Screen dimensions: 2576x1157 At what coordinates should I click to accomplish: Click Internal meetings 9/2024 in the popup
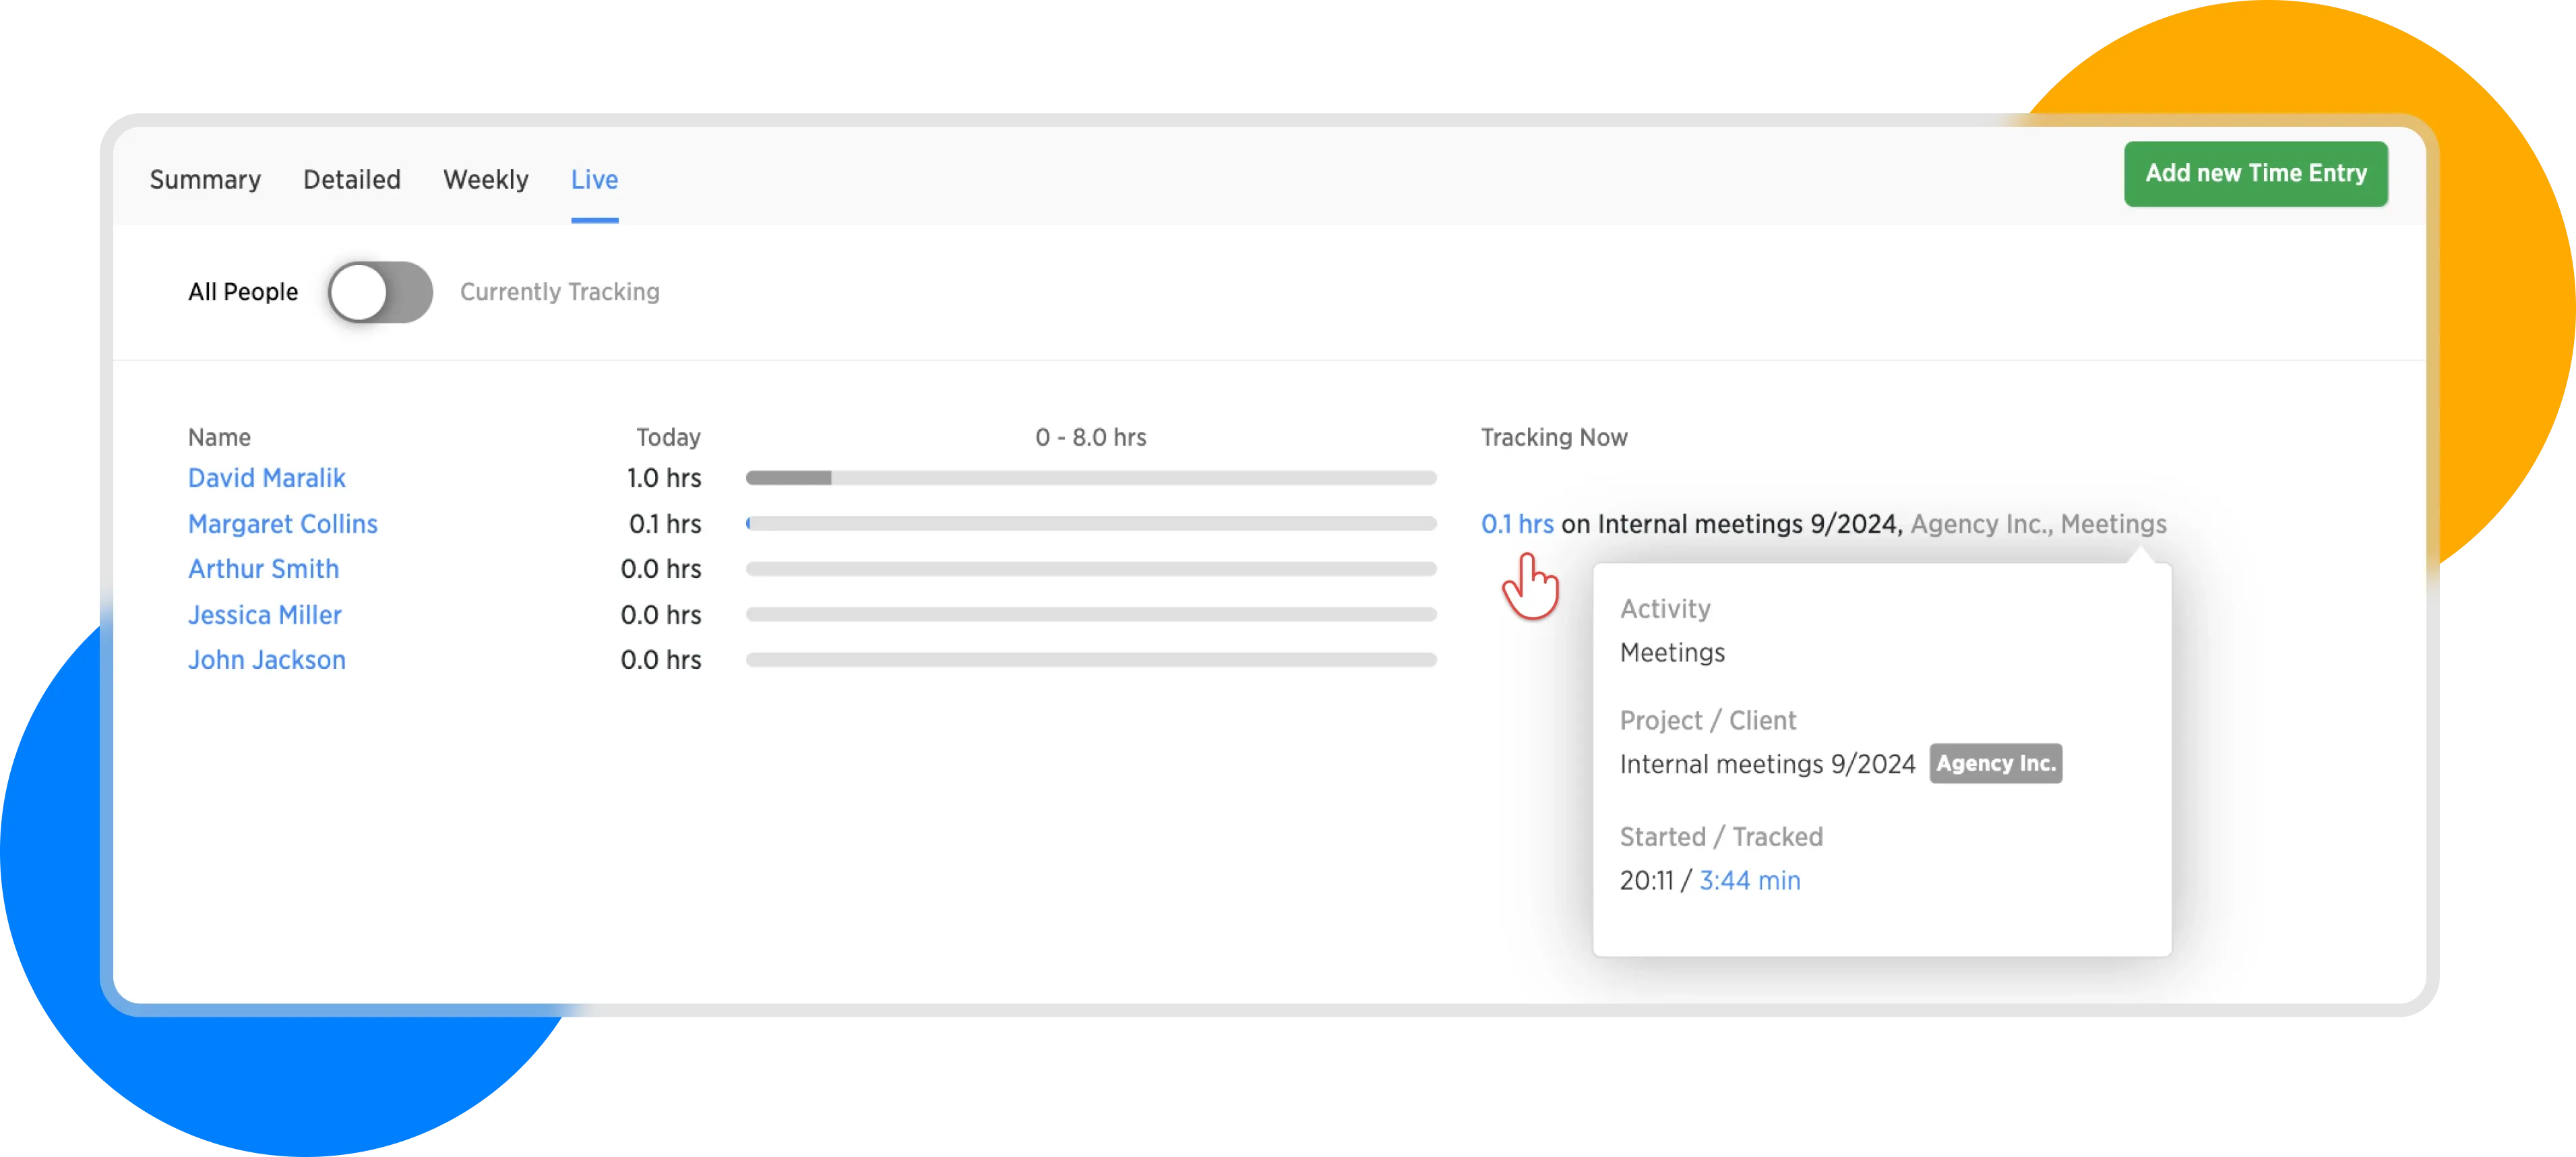click(x=1766, y=765)
